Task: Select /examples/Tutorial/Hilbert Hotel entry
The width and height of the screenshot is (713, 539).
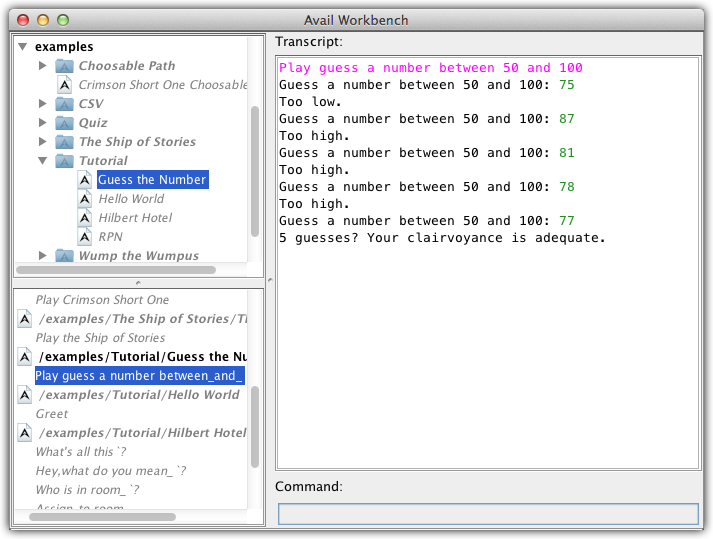Action: pos(143,433)
